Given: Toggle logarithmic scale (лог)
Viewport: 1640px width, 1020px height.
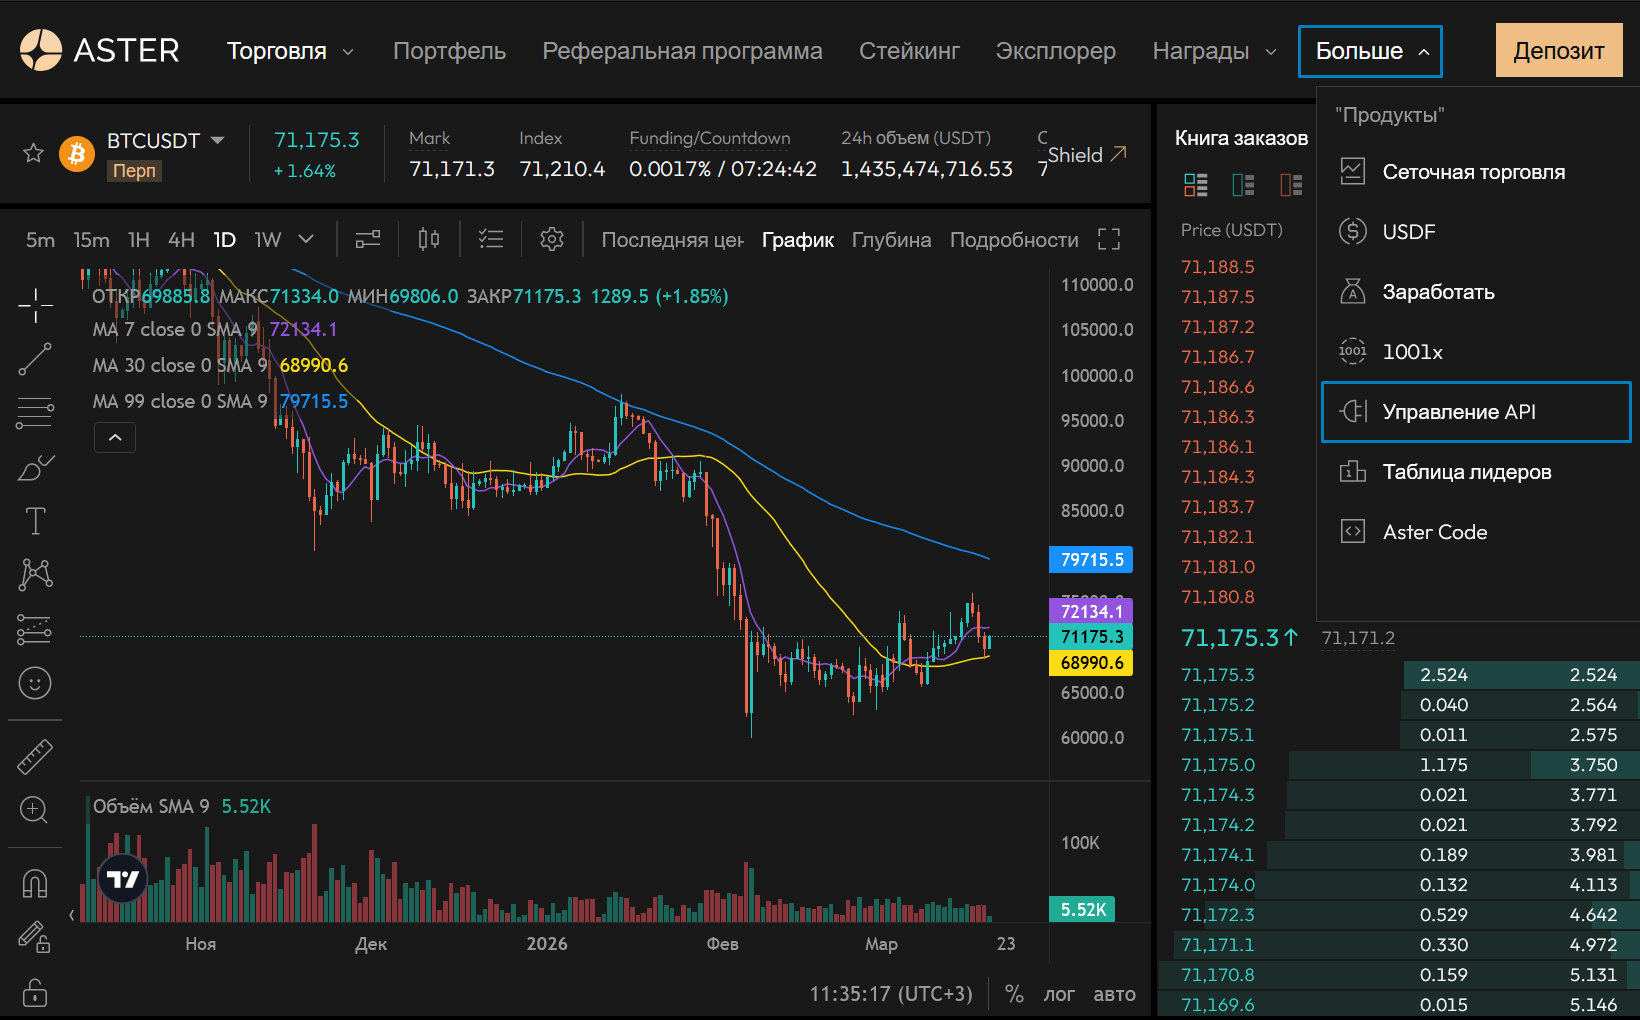Looking at the screenshot, I should pyautogui.click(x=1059, y=994).
